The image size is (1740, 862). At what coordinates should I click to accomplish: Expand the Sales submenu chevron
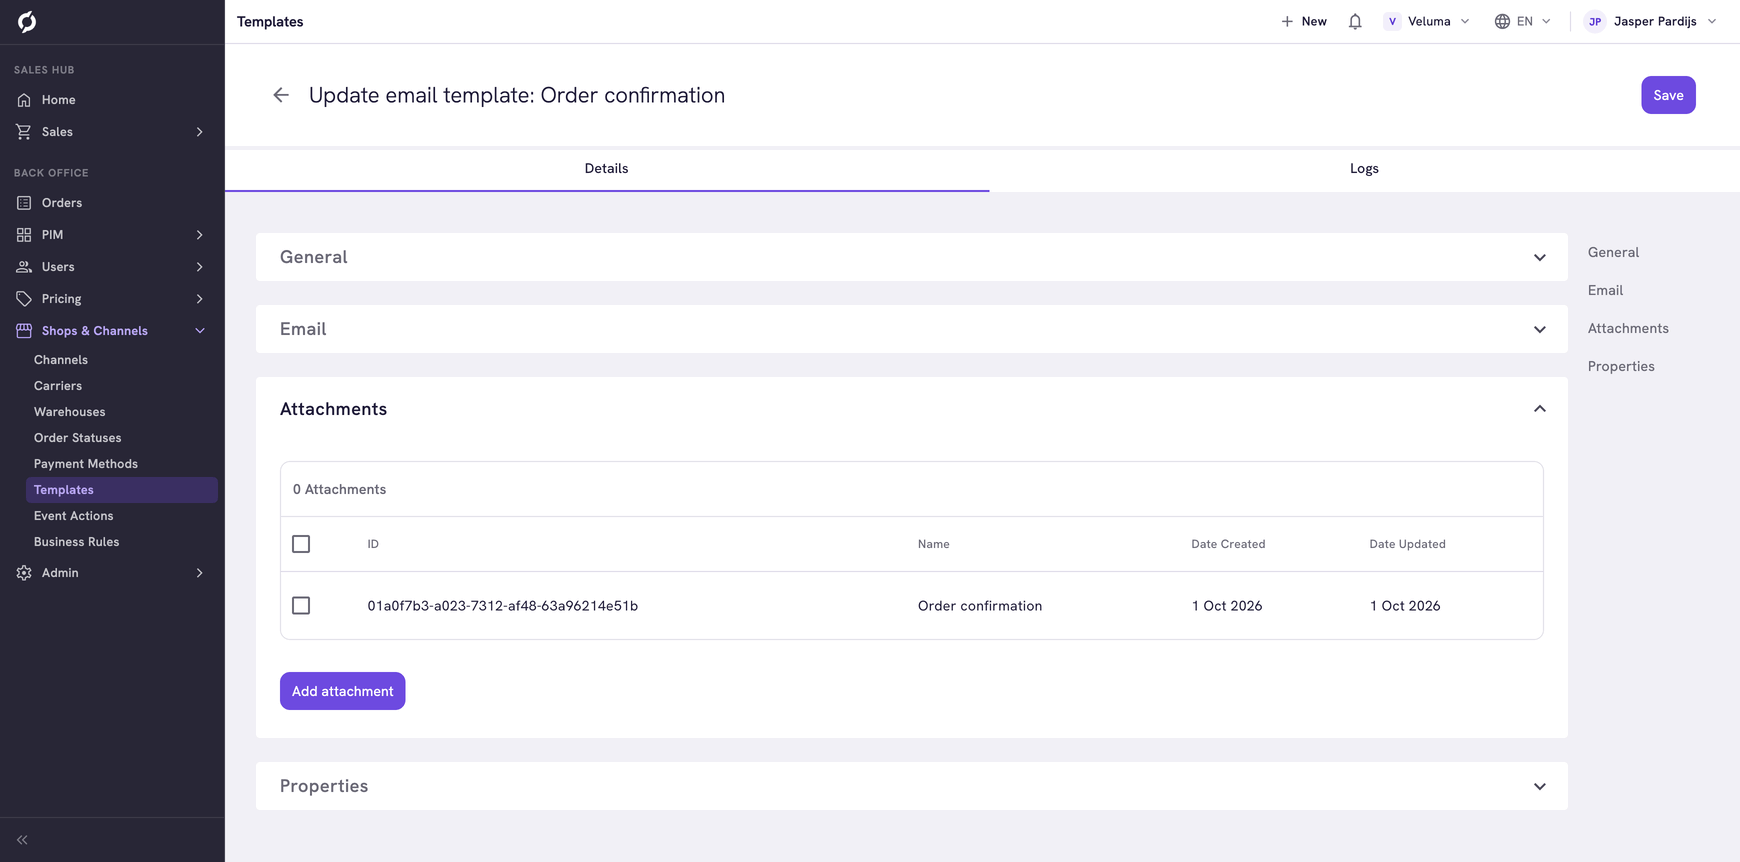tap(200, 132)
